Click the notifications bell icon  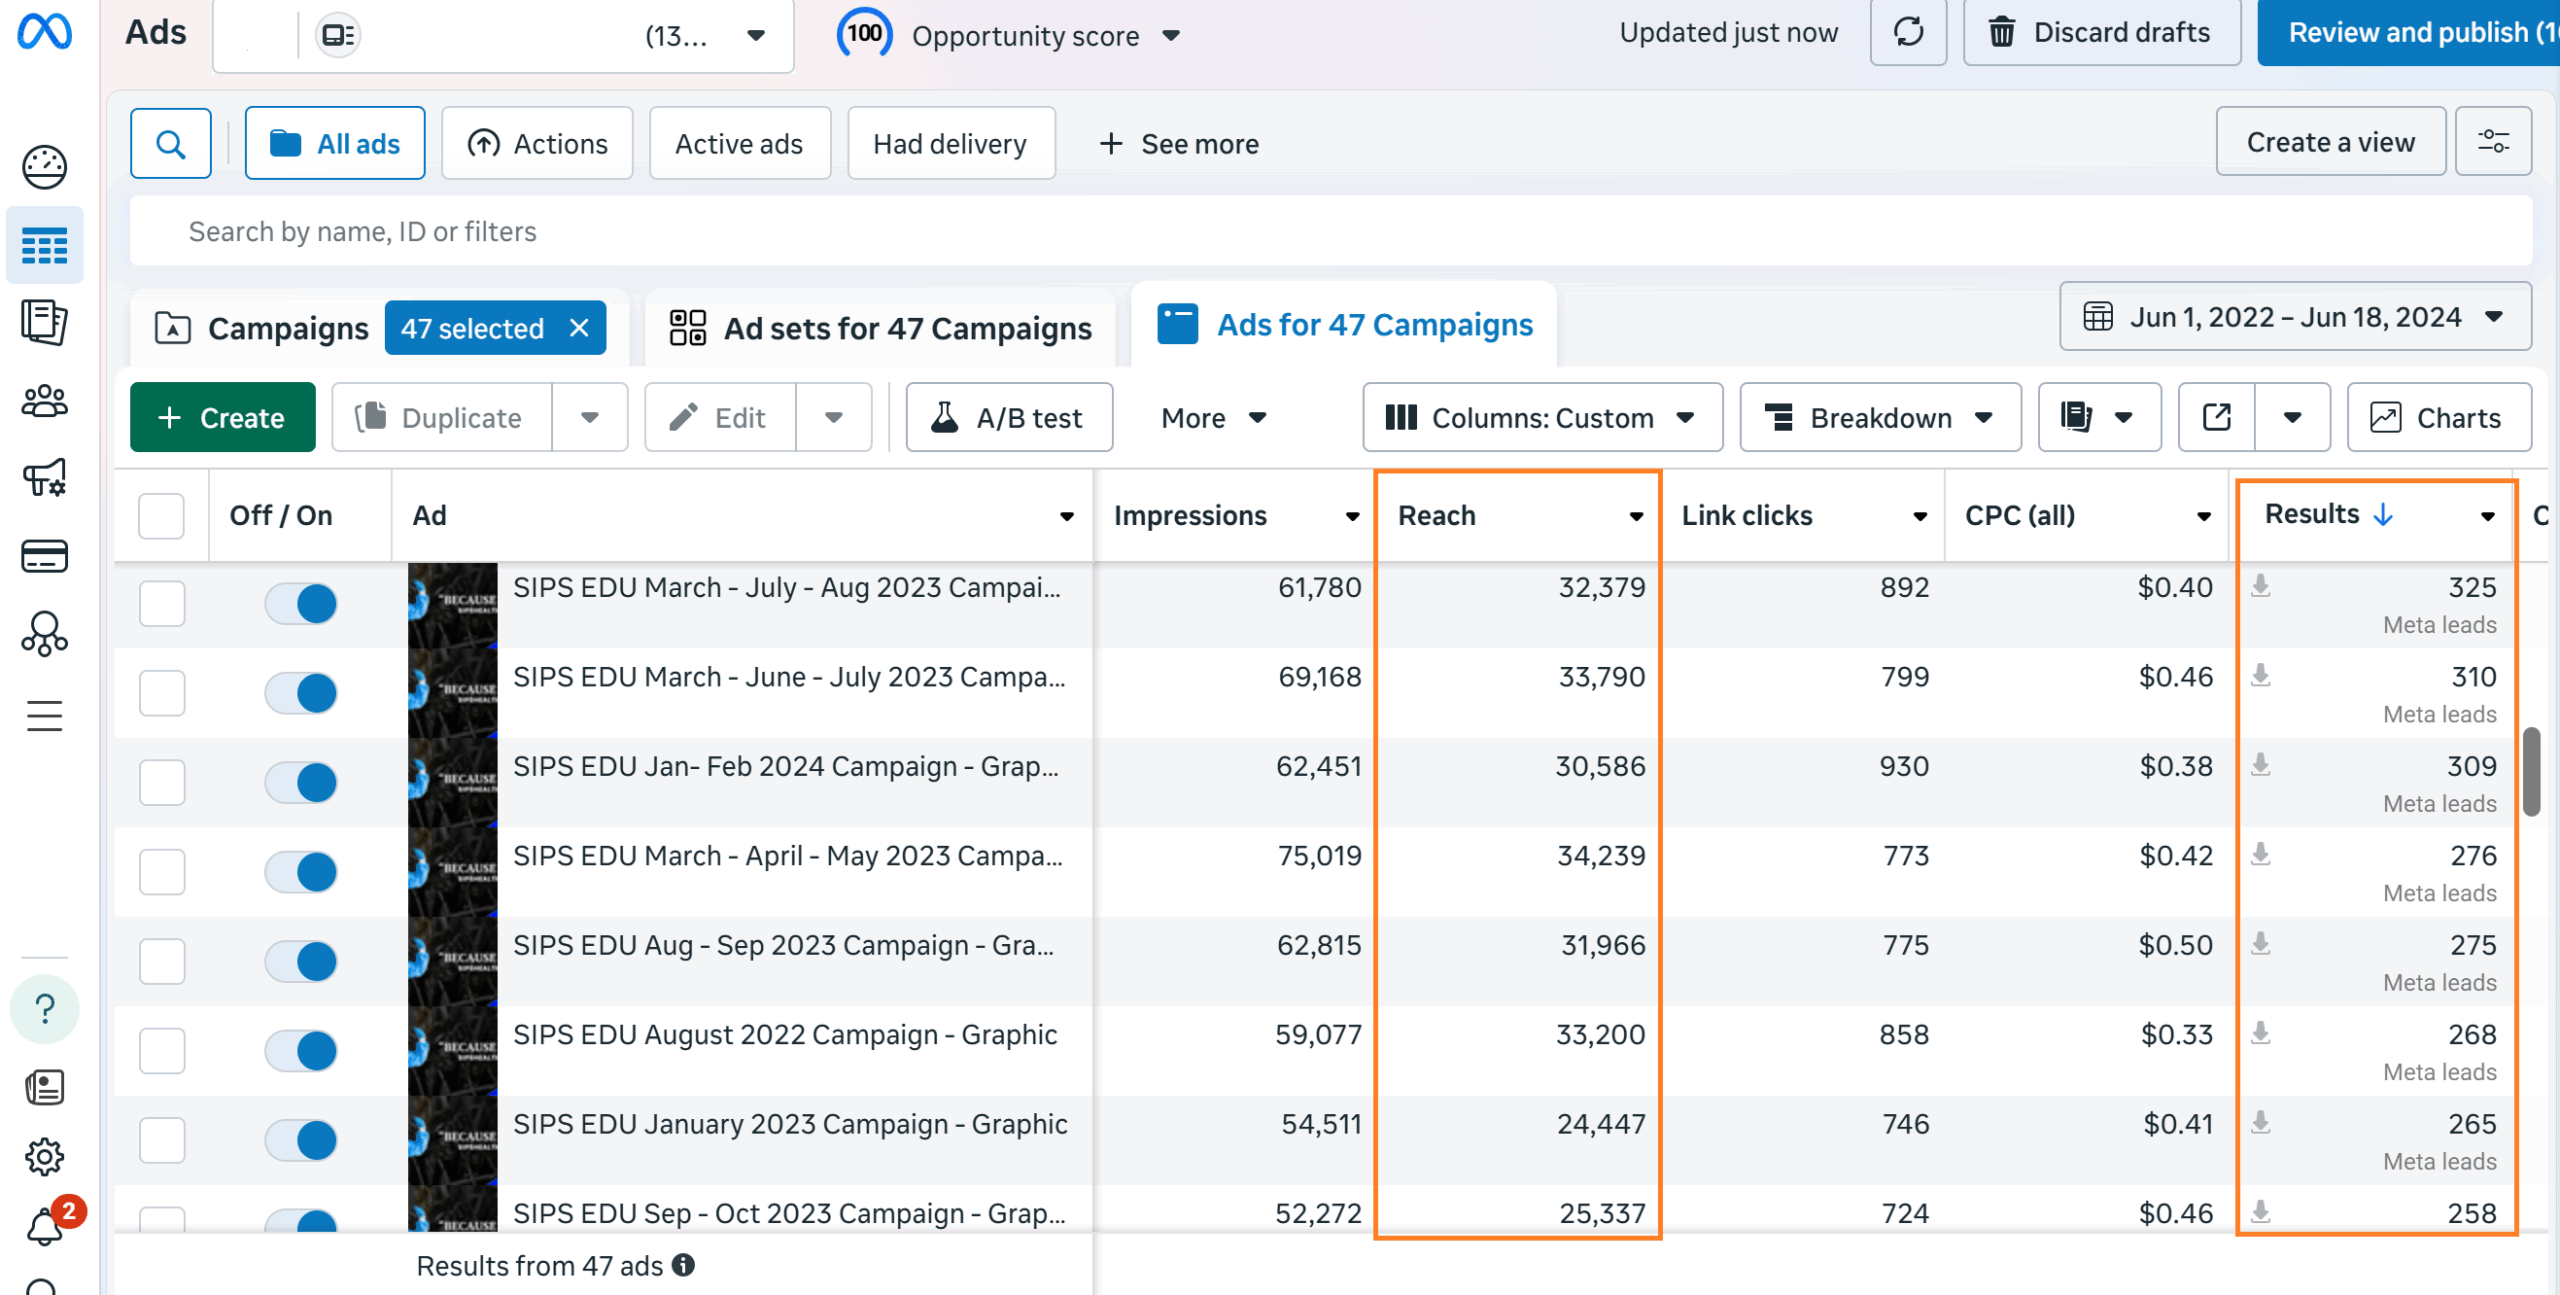pos(44,1227)
